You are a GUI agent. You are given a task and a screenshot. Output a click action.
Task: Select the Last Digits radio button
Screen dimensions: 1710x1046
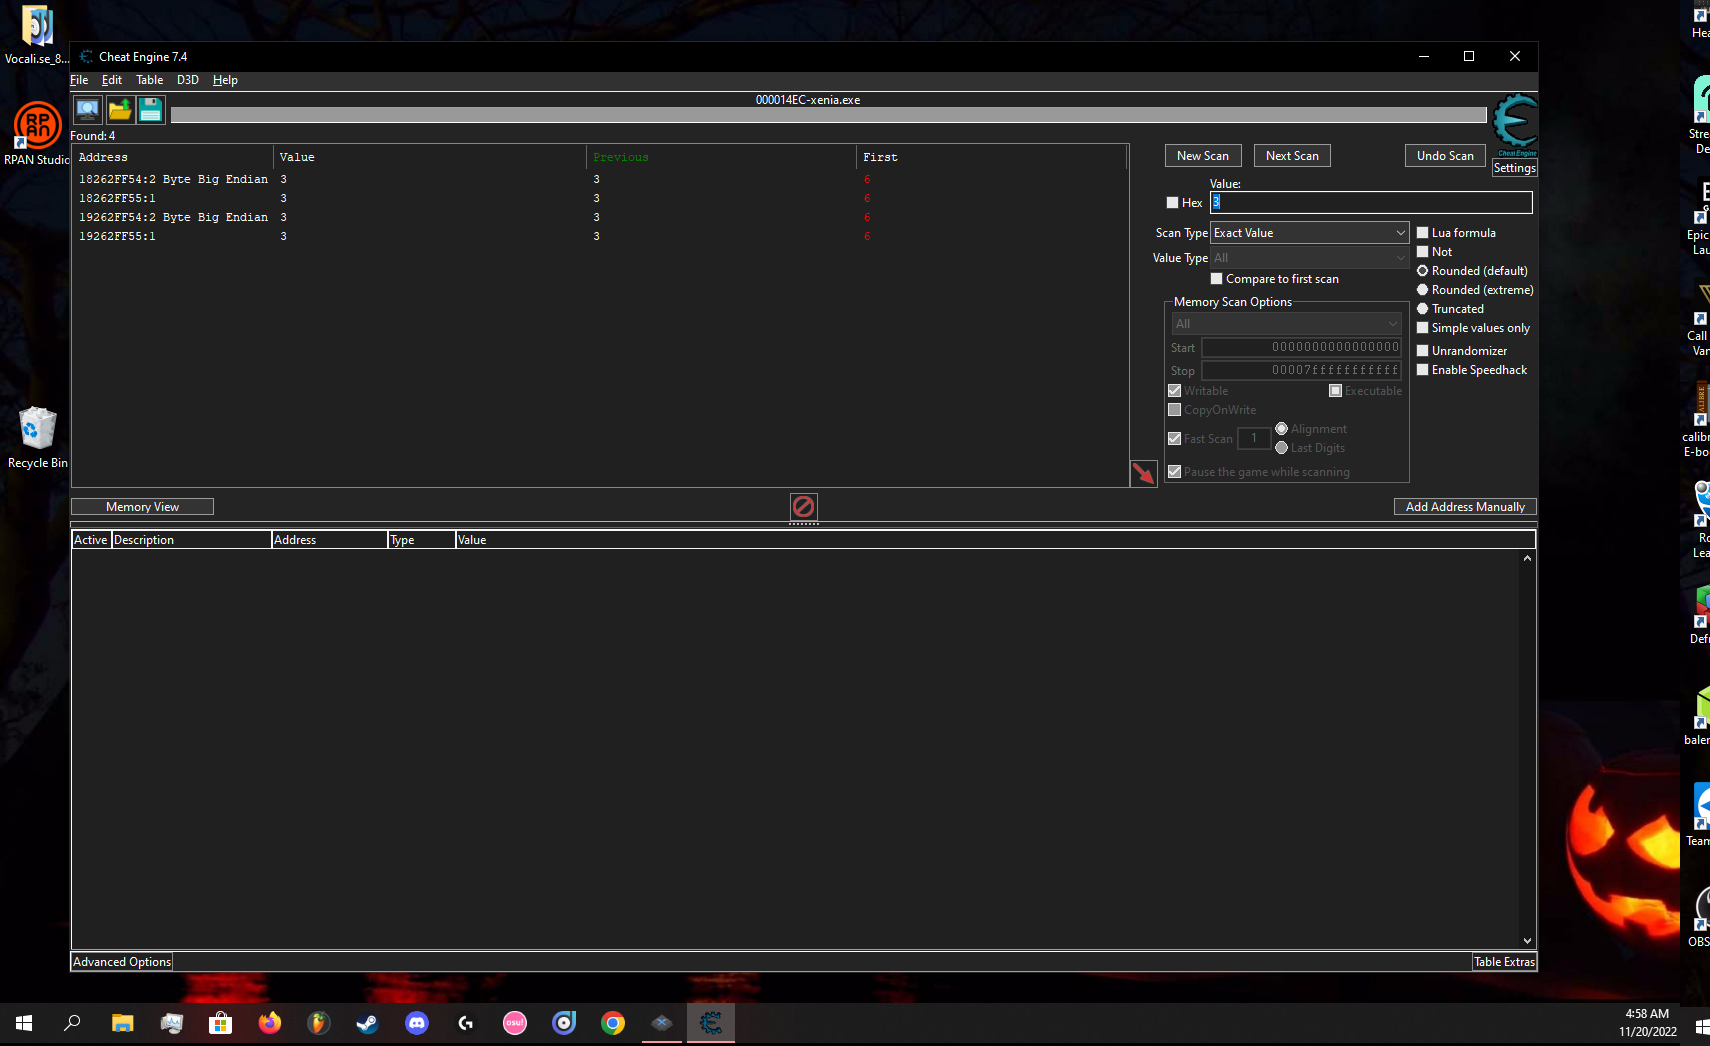pos(1282,448)
